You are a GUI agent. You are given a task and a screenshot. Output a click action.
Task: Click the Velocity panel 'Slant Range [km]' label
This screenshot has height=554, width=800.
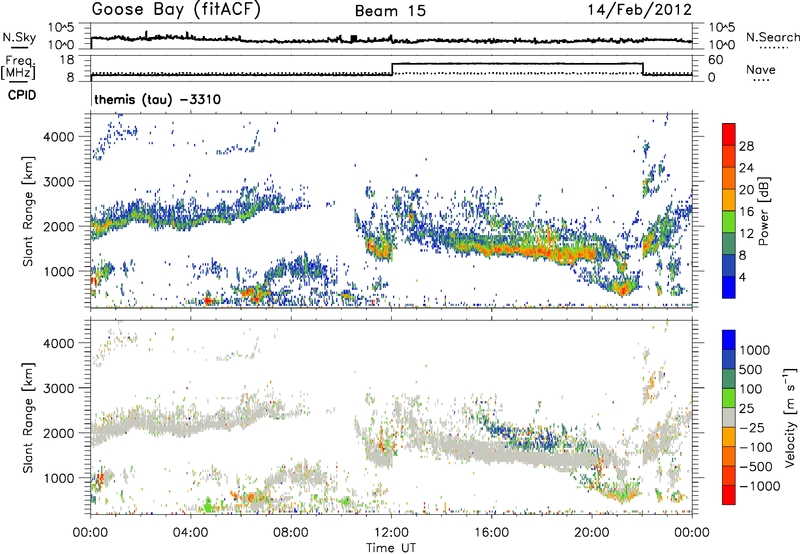coord(28,418)
